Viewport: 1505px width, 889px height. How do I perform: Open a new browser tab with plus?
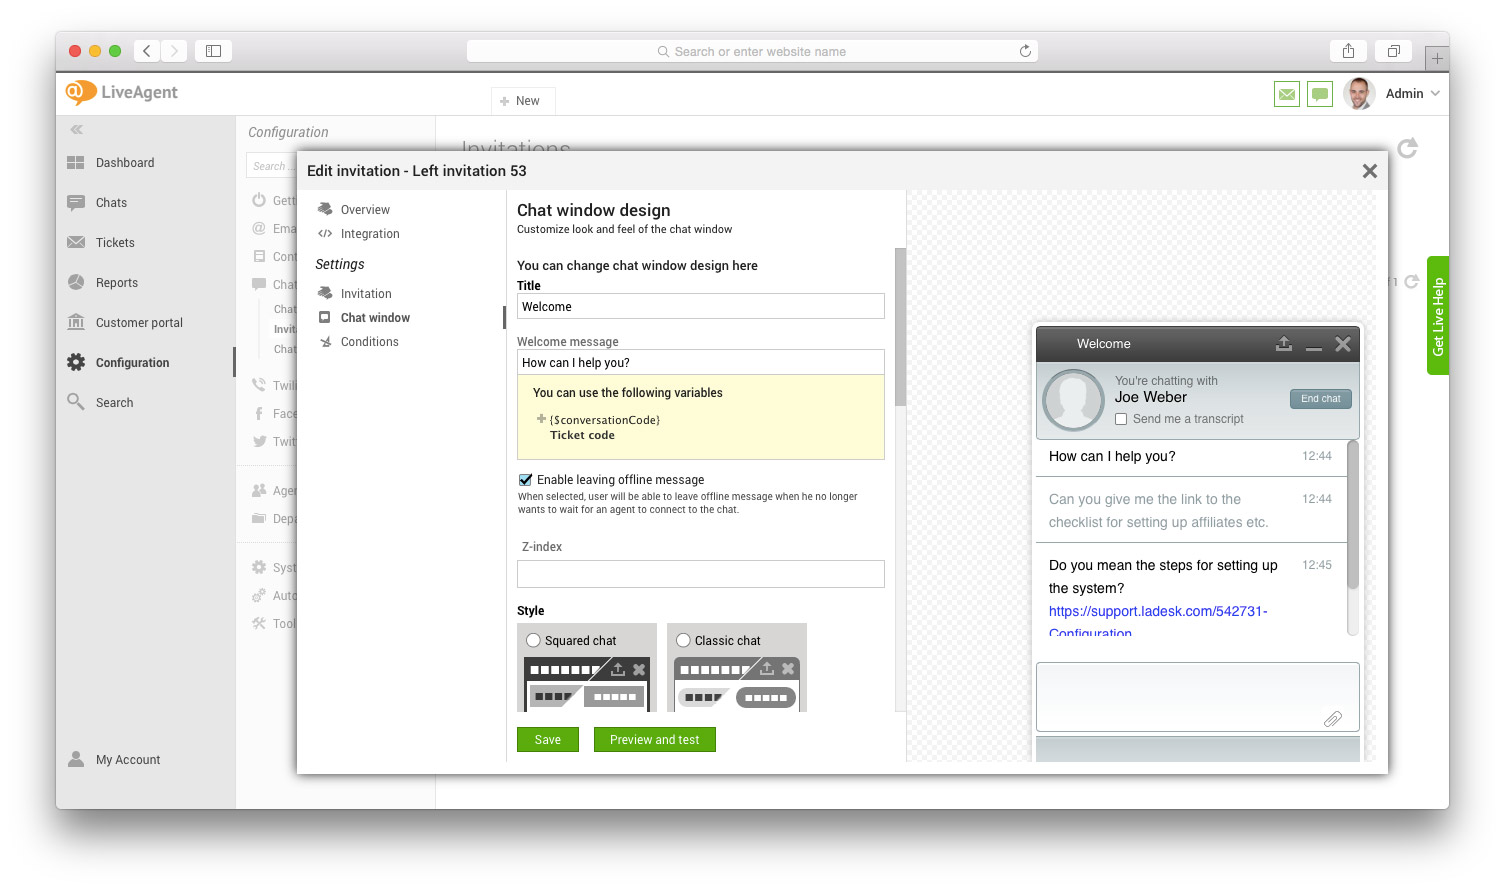[x=1437, y=58]
